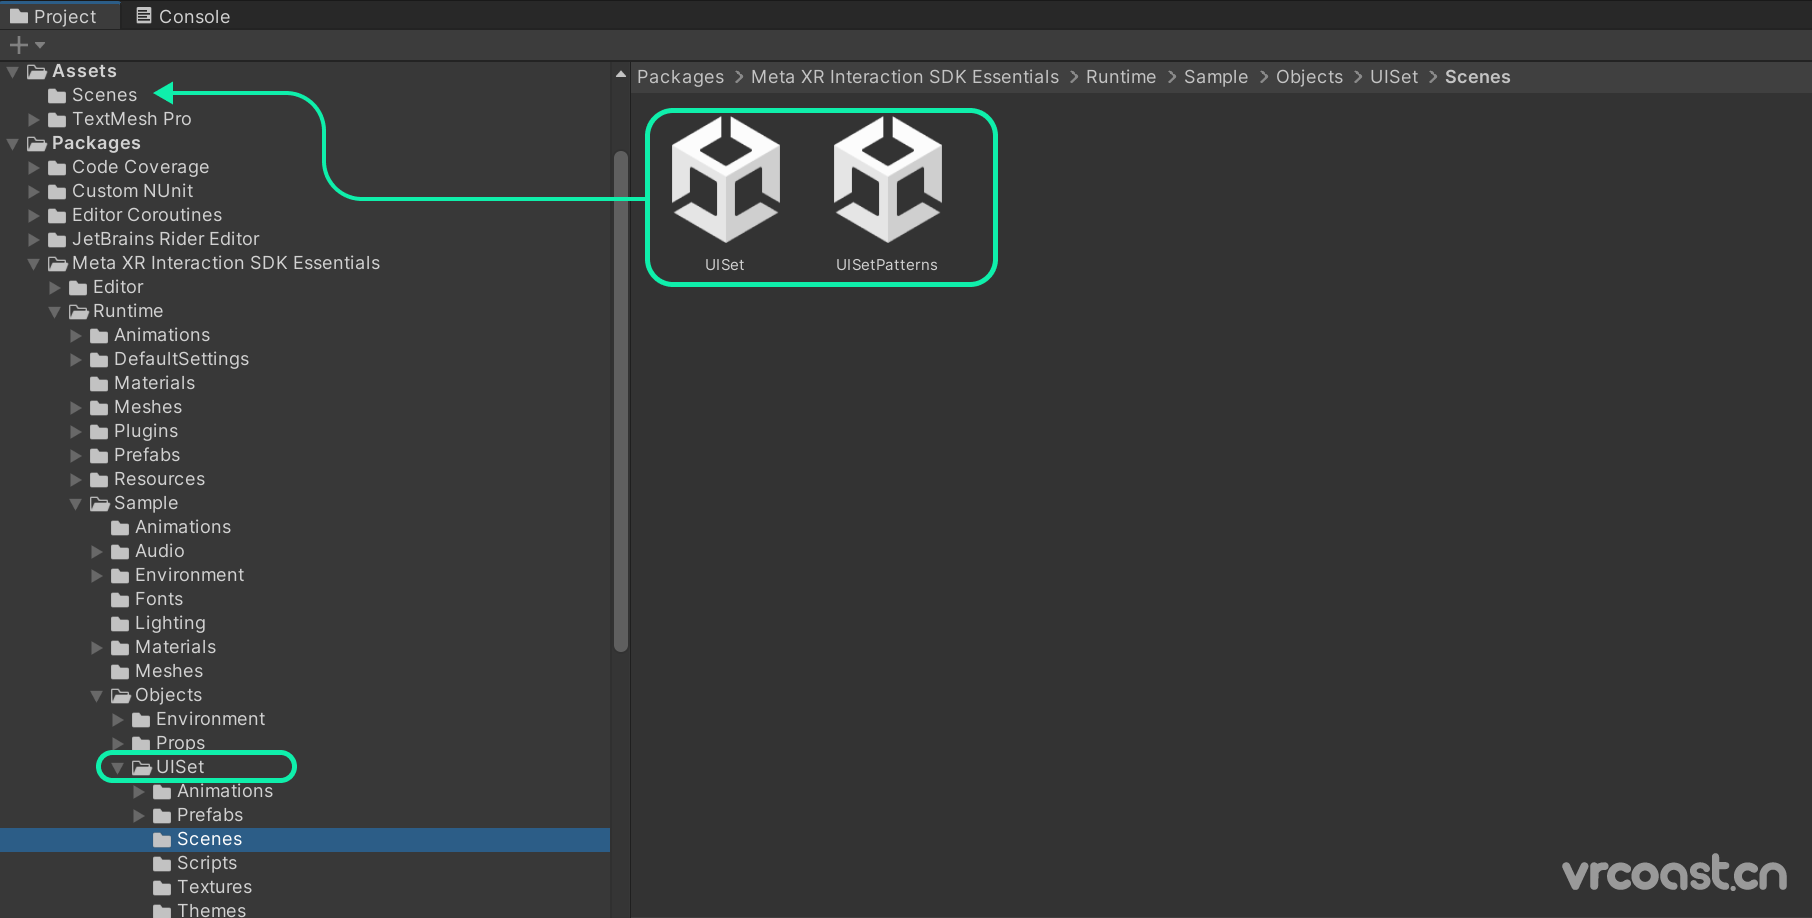Select the Meshes folder under Sample
This screenshot has height=918, width=1812.
click(157, 671)
